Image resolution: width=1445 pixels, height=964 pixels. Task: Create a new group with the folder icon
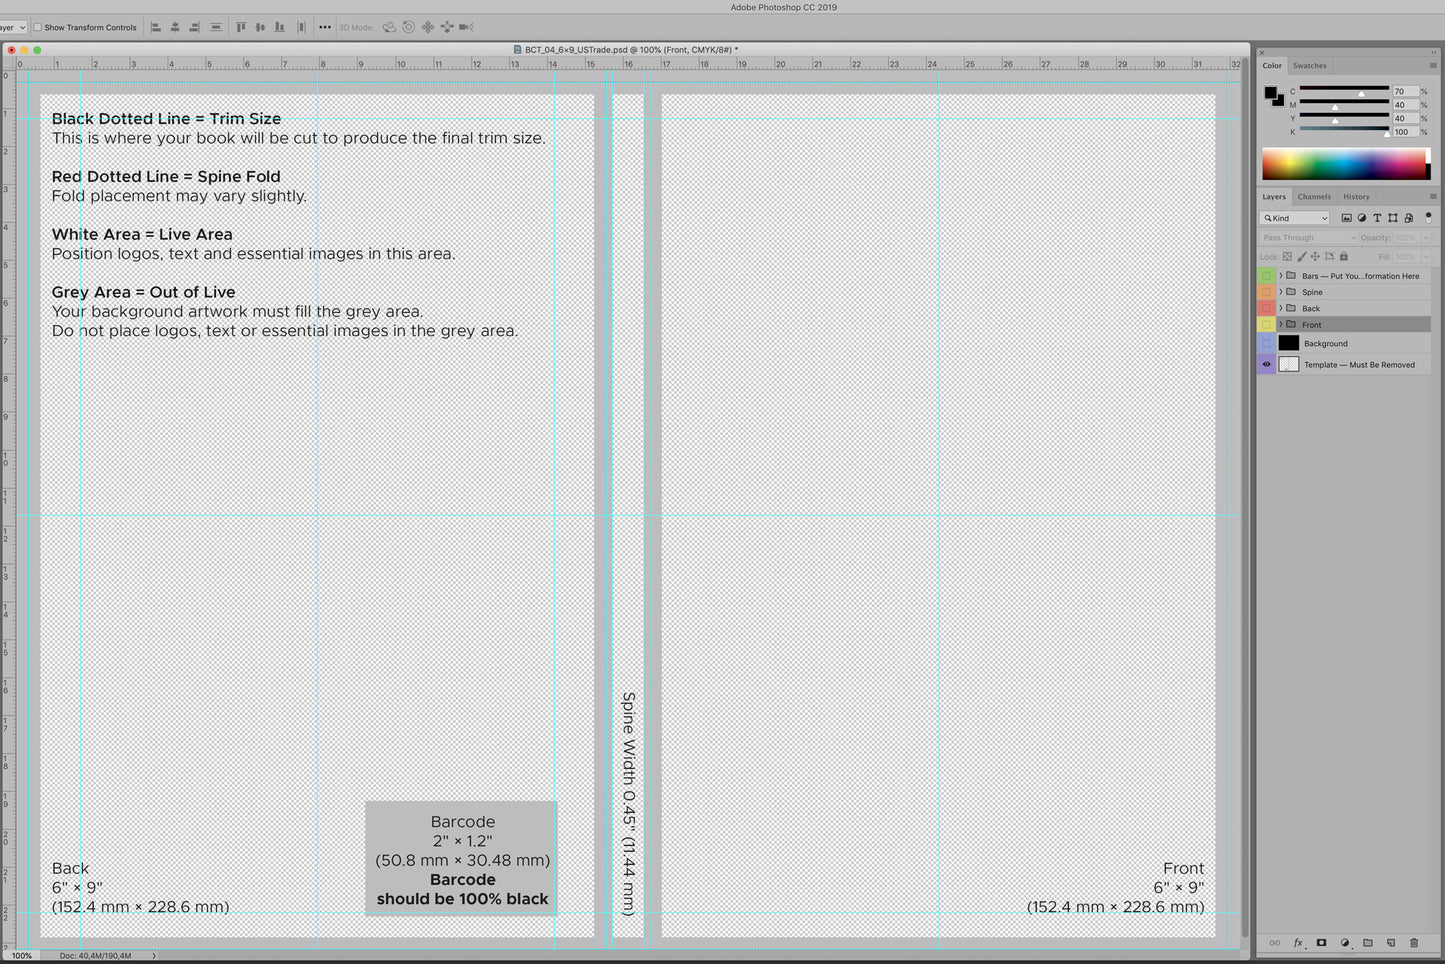(x=1369, y=942)
